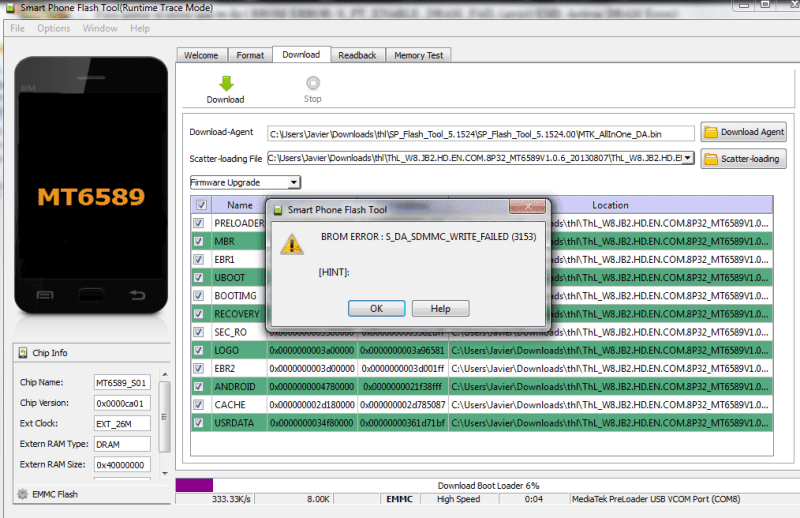The width and height of the screenshot is (800, 518).
Task: Uncheck the USRDATA partition checkbox
Action: (x=198, y=423)
